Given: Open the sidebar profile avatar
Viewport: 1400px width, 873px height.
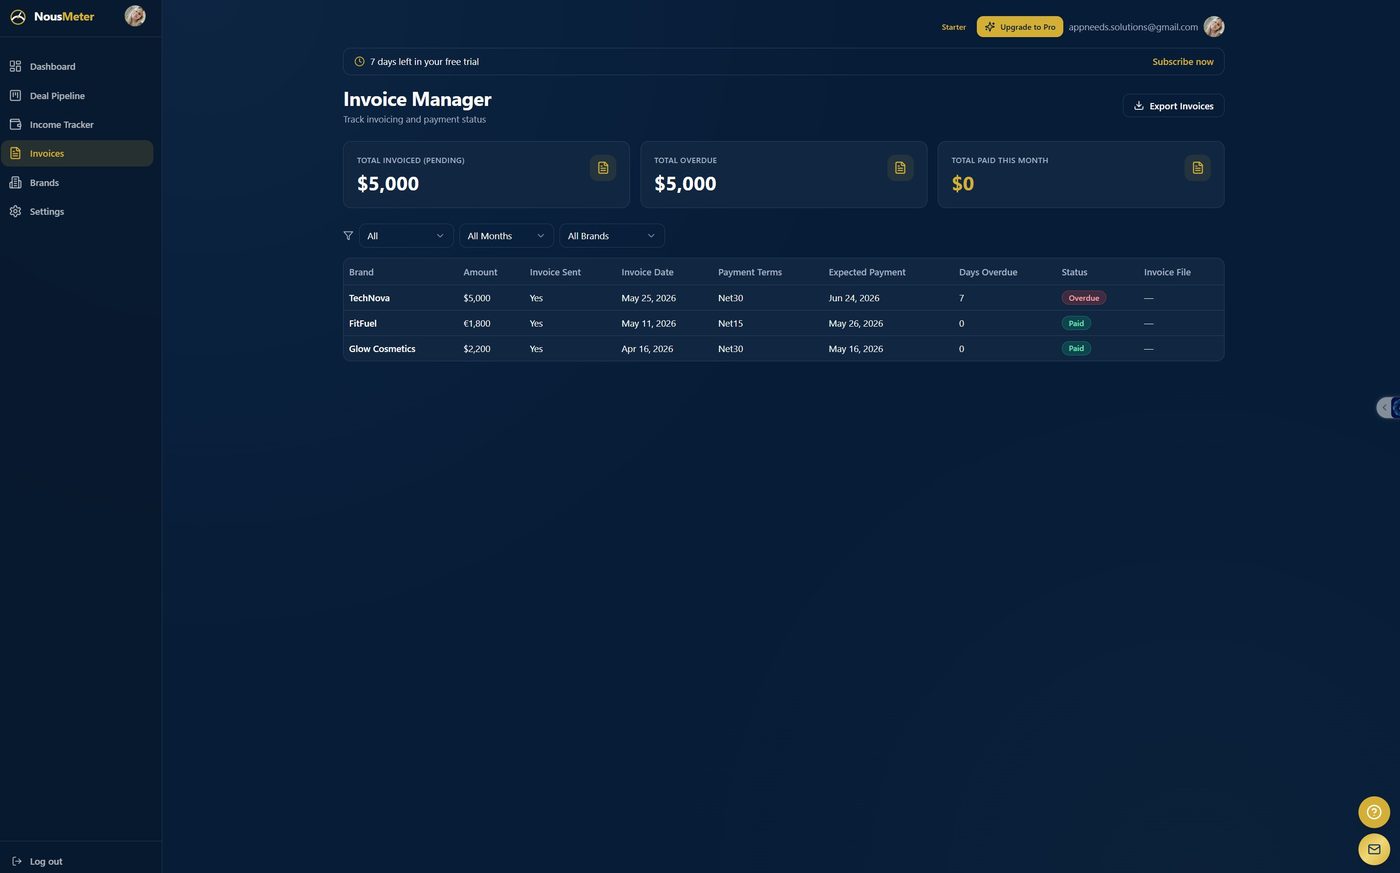Looking at the screenshot, I should 135,15.
